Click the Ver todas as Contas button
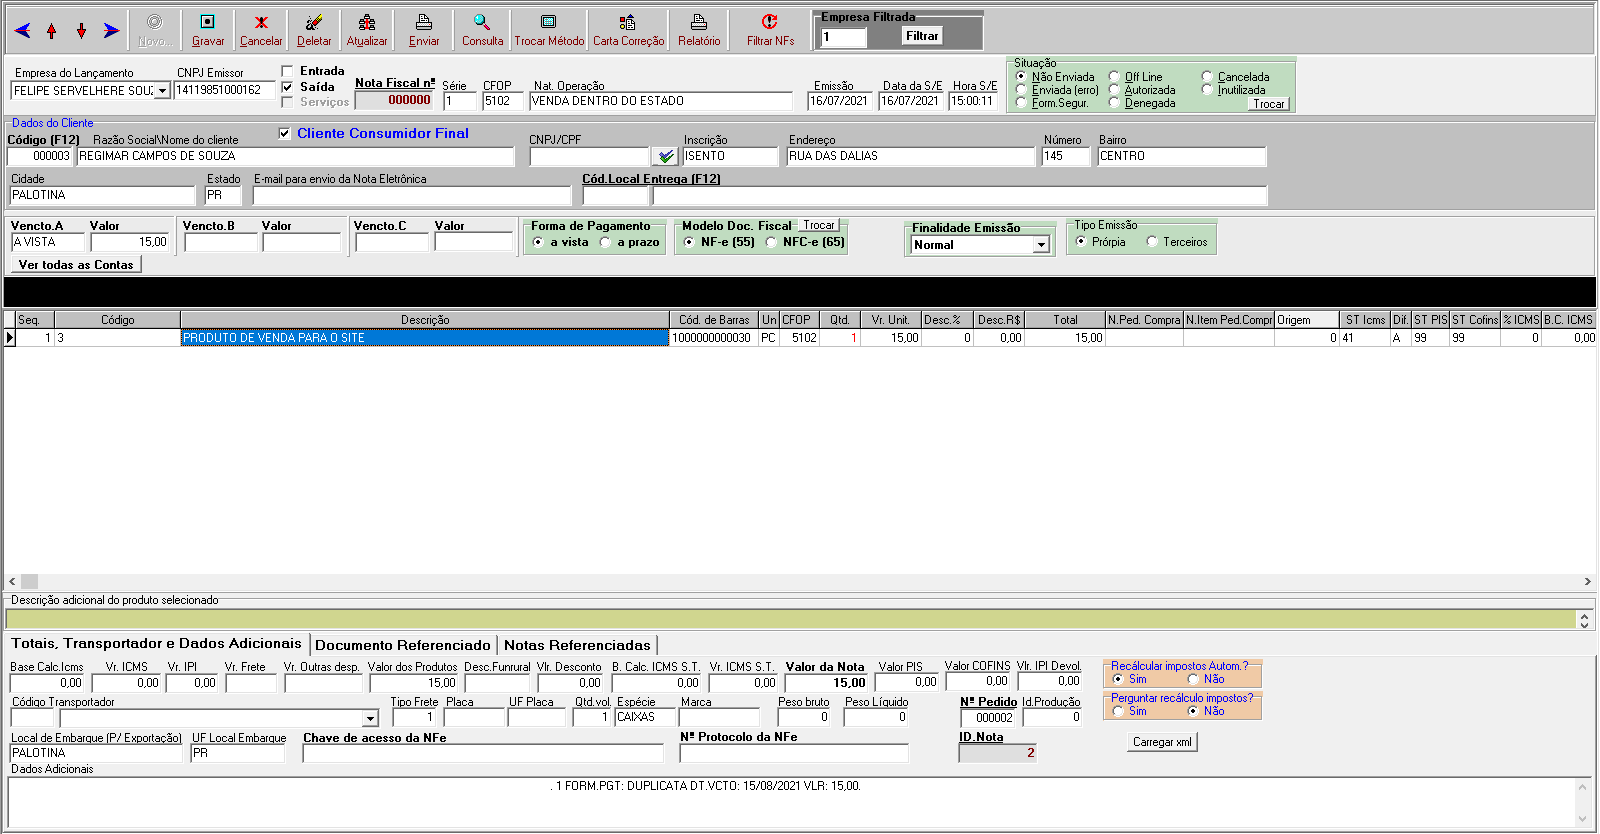The width and height of the screenshot is (1600, 834). pos(76,265)
